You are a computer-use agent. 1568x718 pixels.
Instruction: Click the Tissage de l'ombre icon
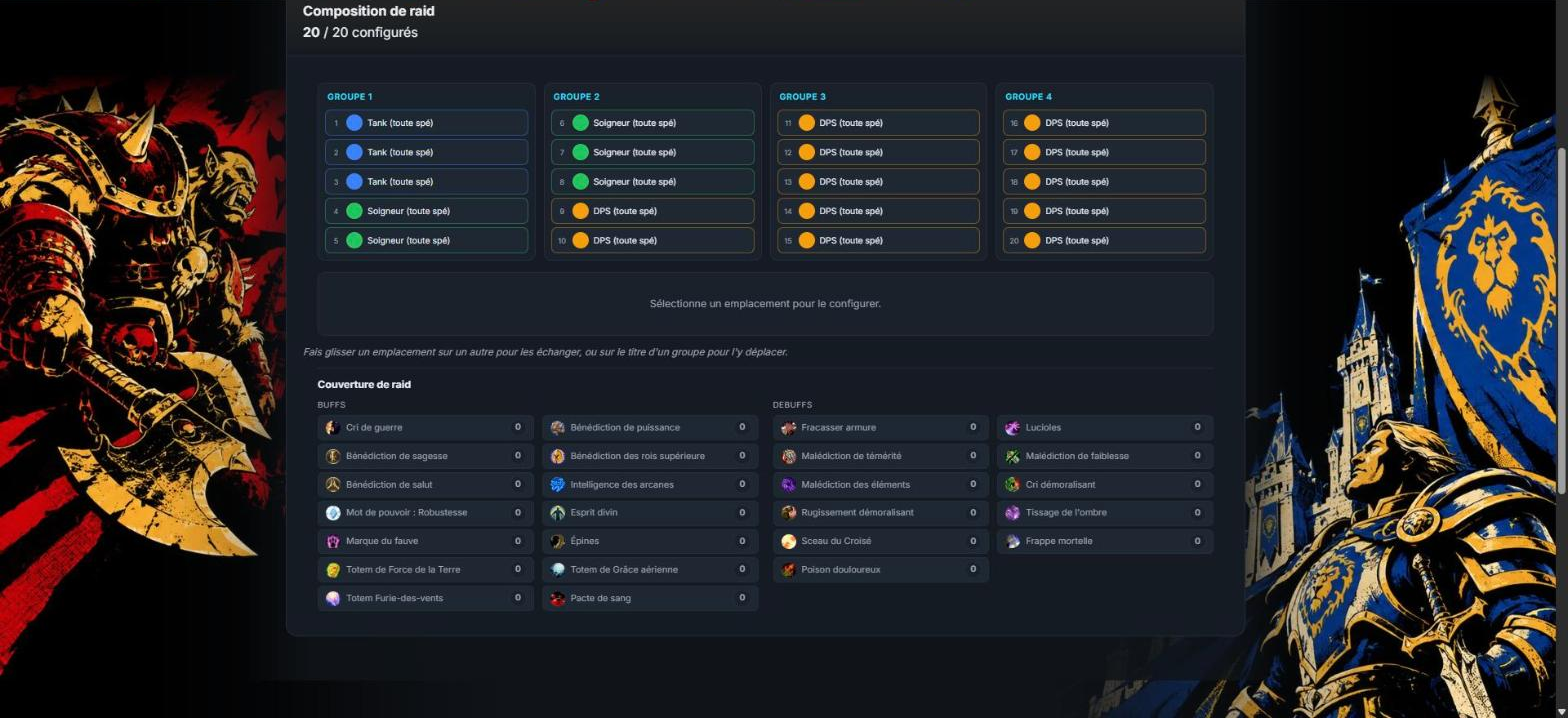pos(1013,513)
